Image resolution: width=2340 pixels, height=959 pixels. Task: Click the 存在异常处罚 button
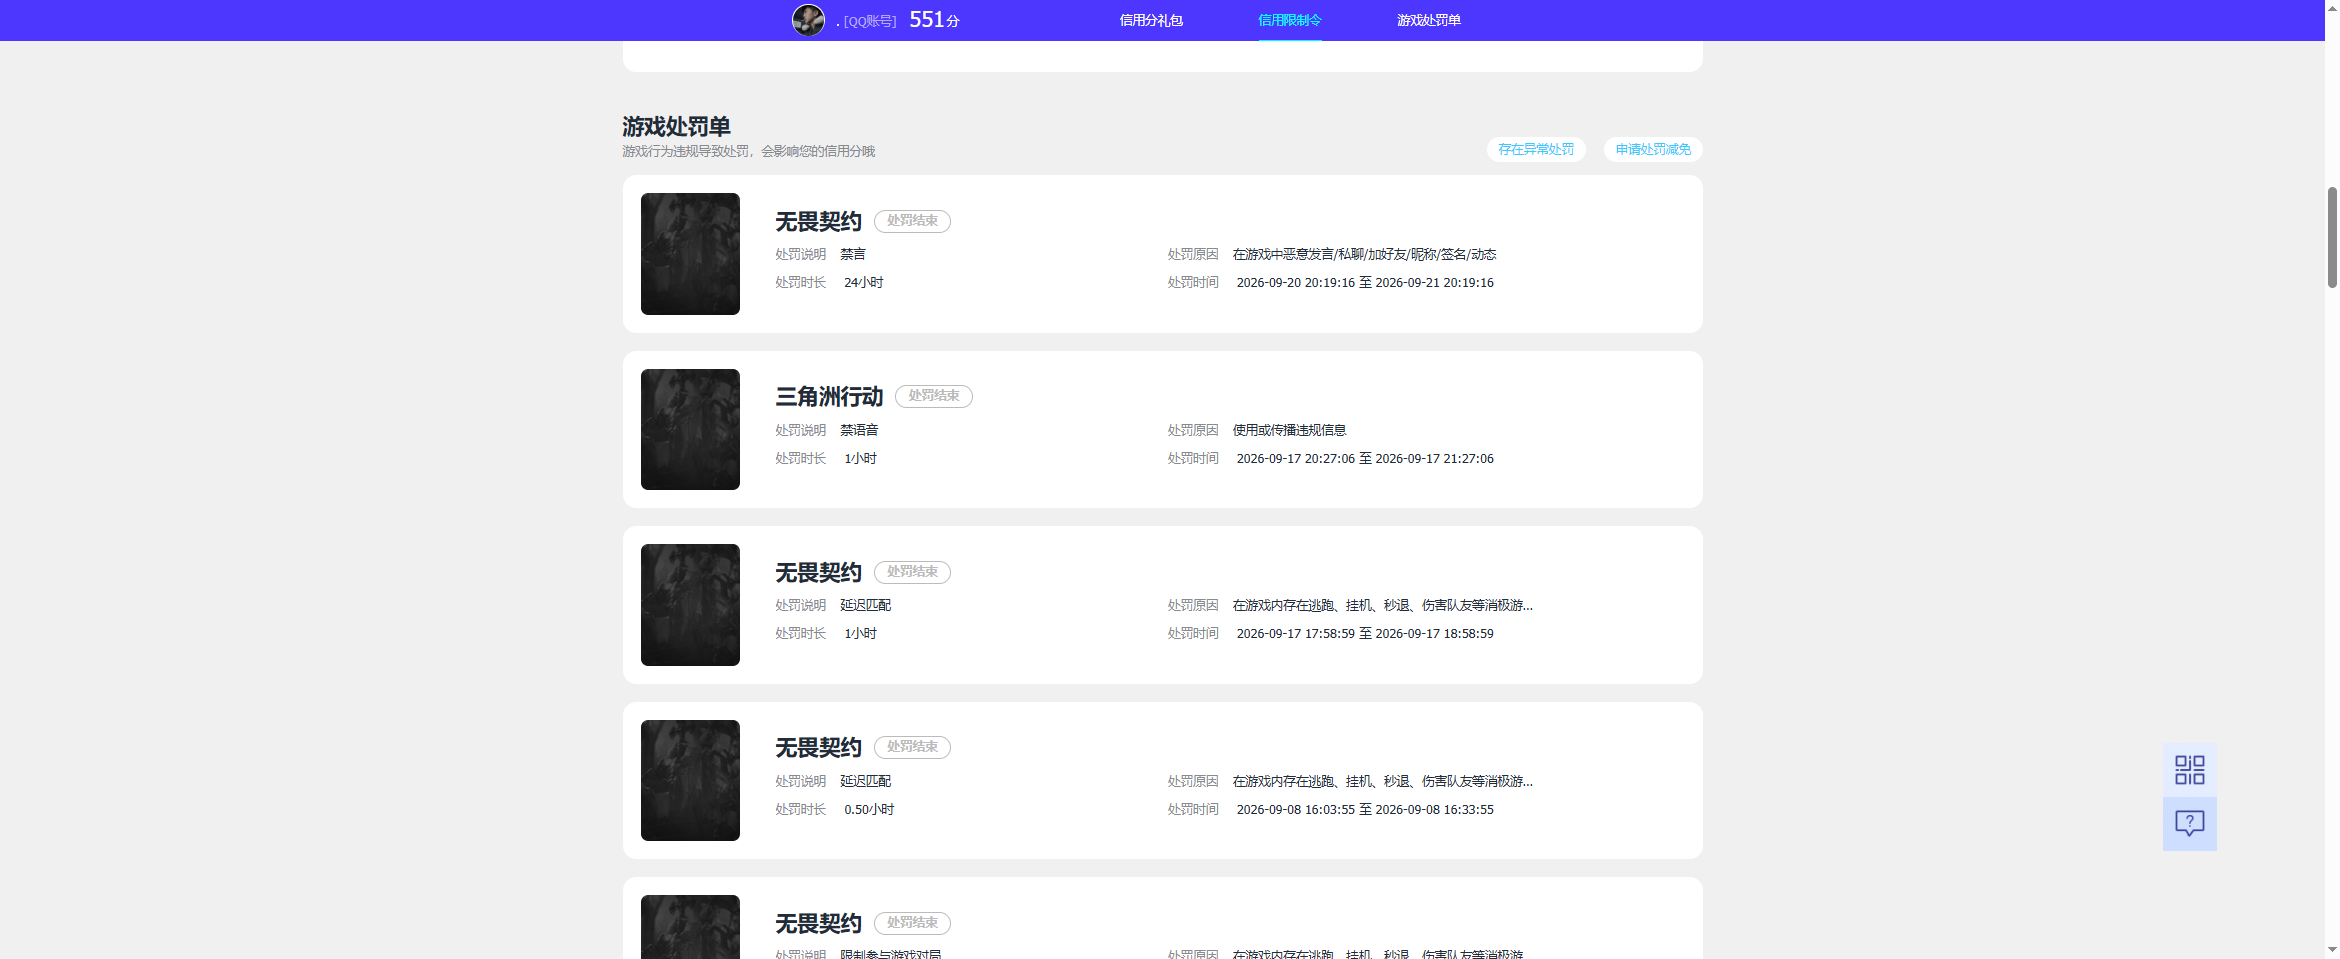(1536, 149)
